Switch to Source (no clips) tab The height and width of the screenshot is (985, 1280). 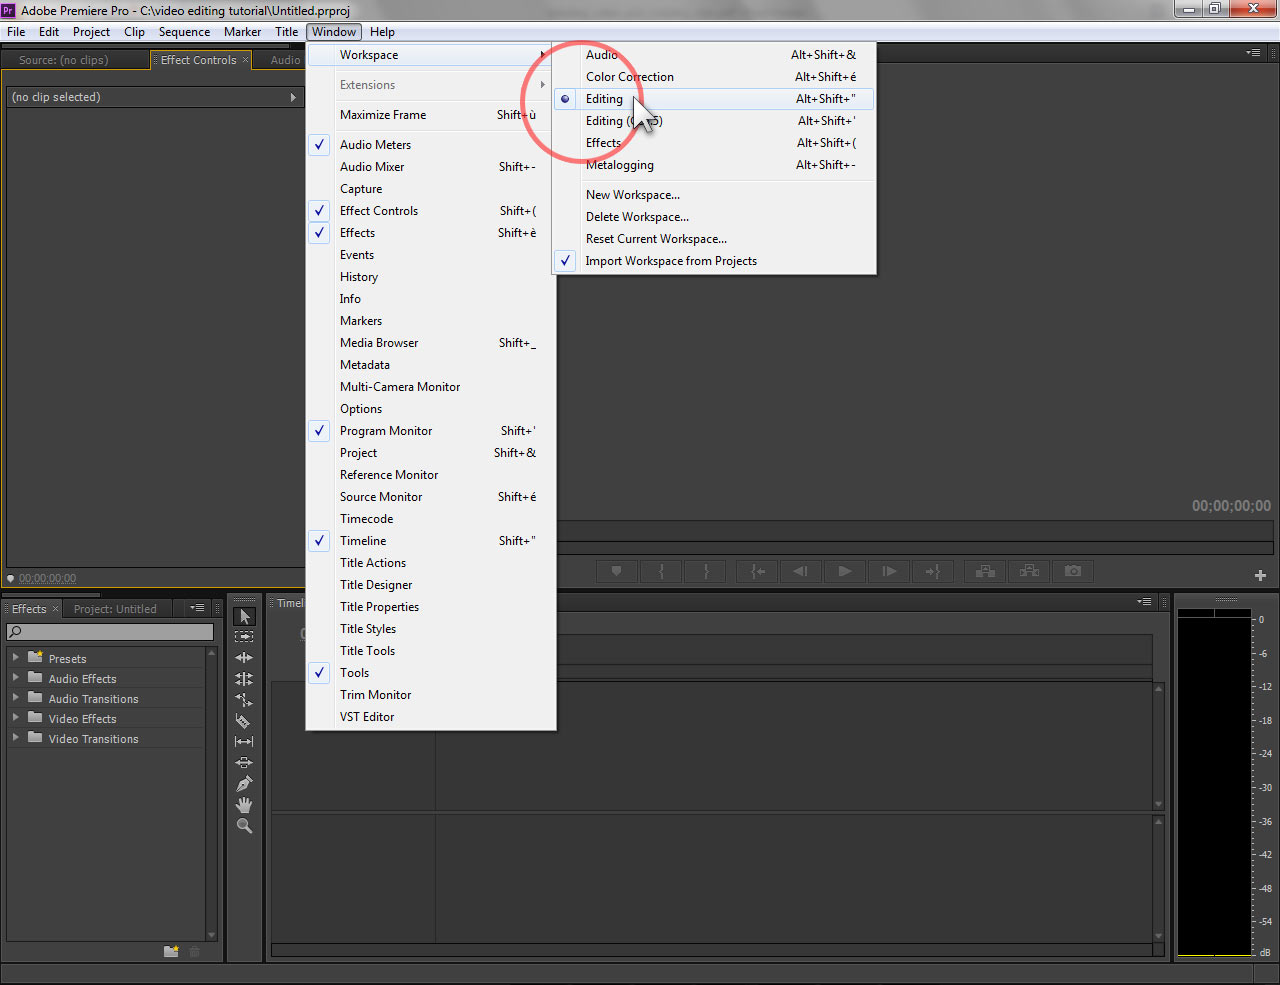point(63,60)
